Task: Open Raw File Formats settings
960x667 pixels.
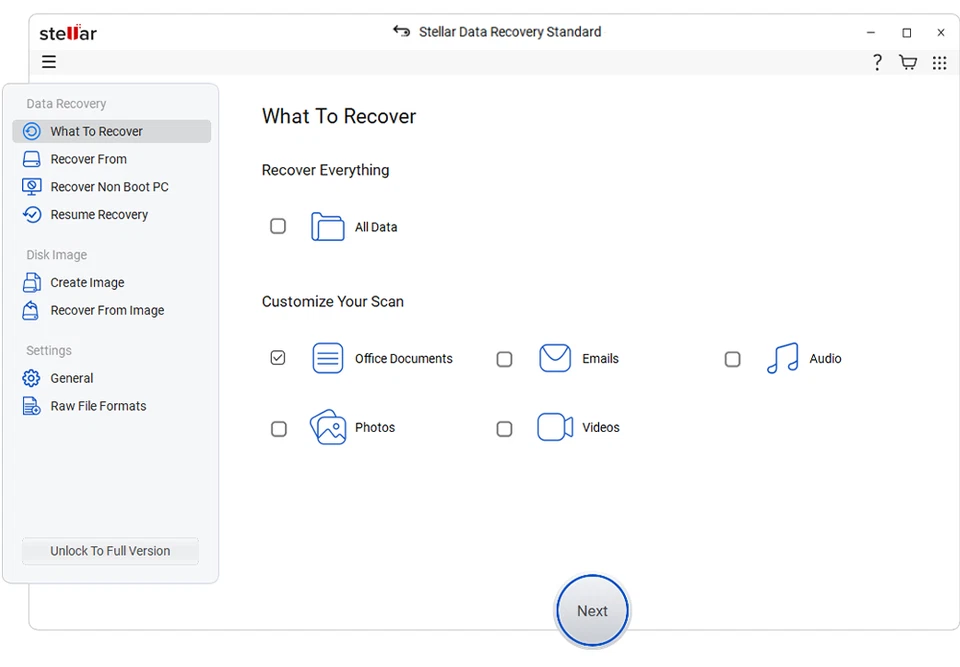Action: point(33,406)
